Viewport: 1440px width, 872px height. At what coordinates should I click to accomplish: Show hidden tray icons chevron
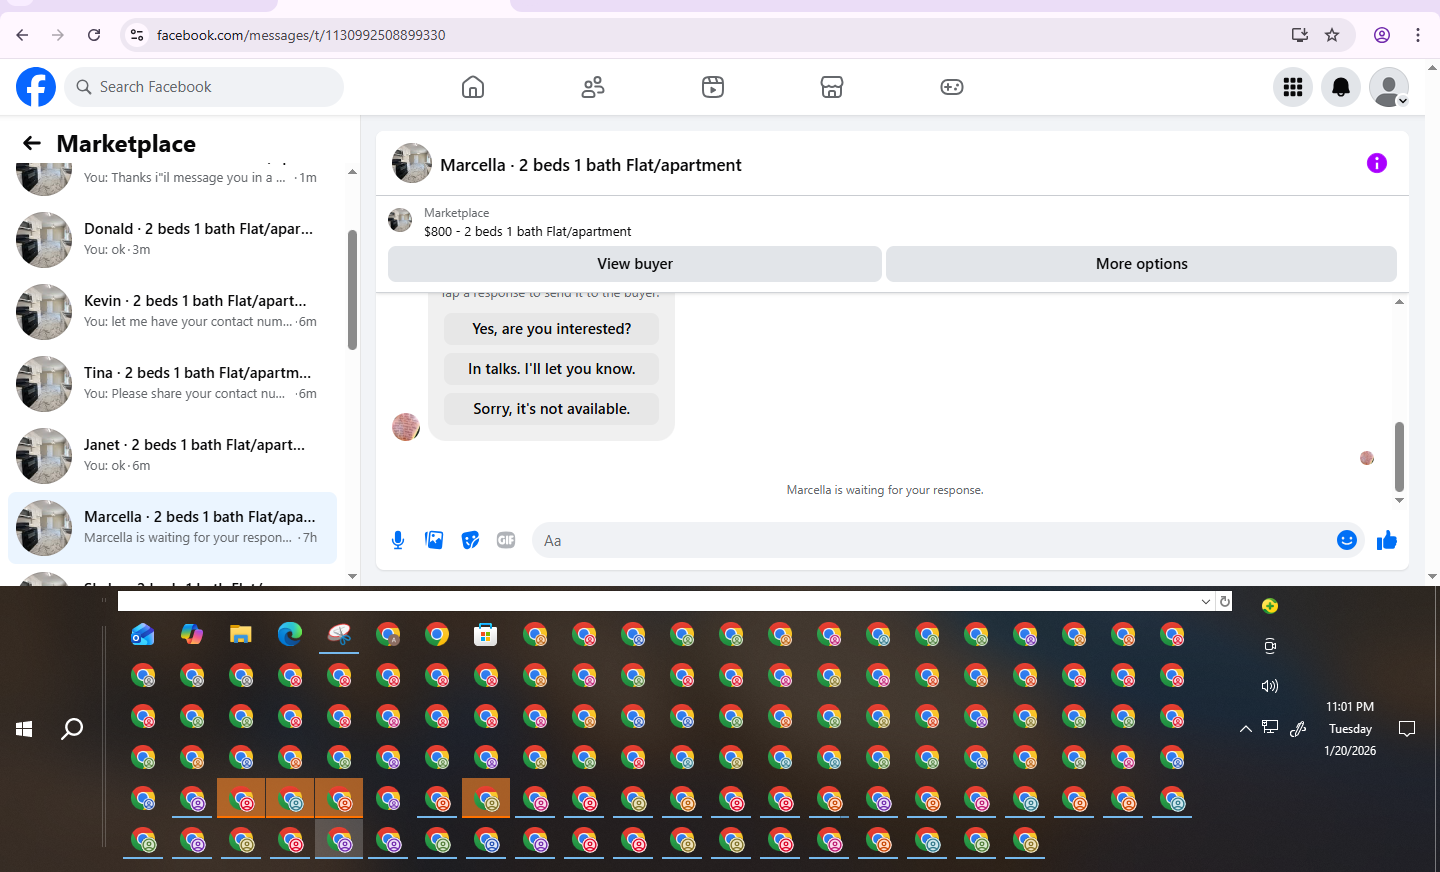click(1246, 729)
